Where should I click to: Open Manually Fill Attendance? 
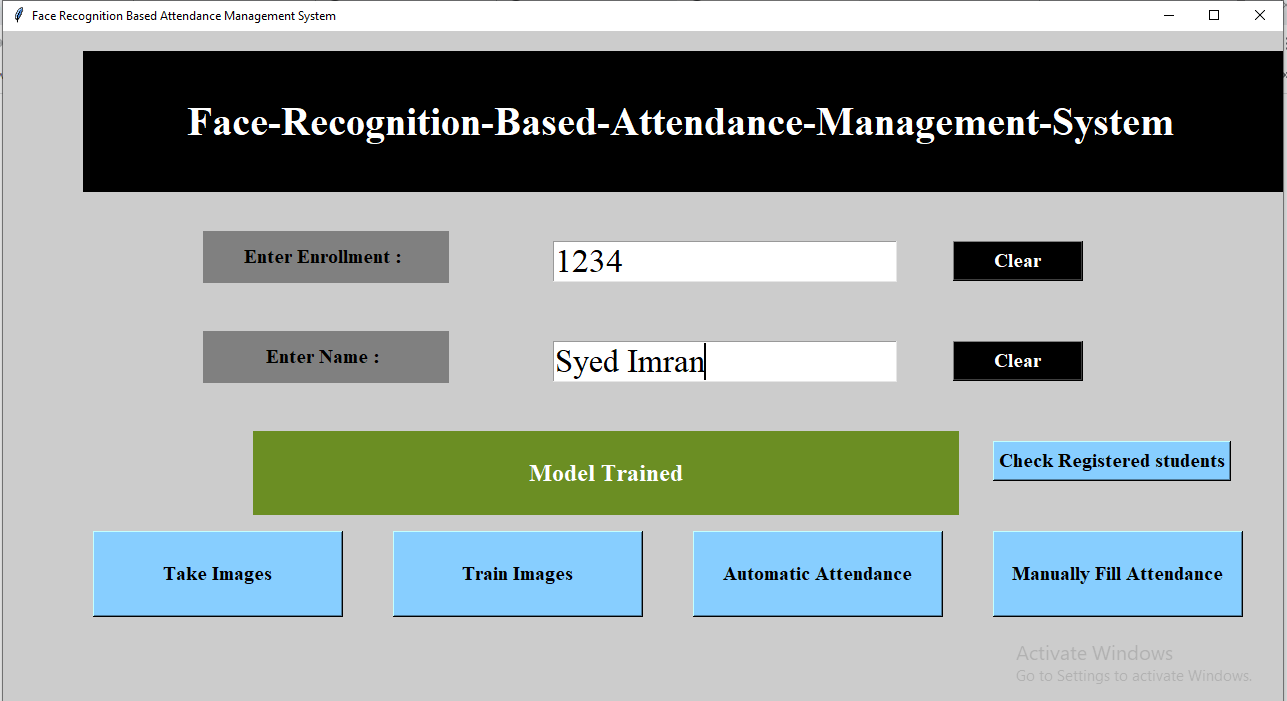coord(1117,573)
